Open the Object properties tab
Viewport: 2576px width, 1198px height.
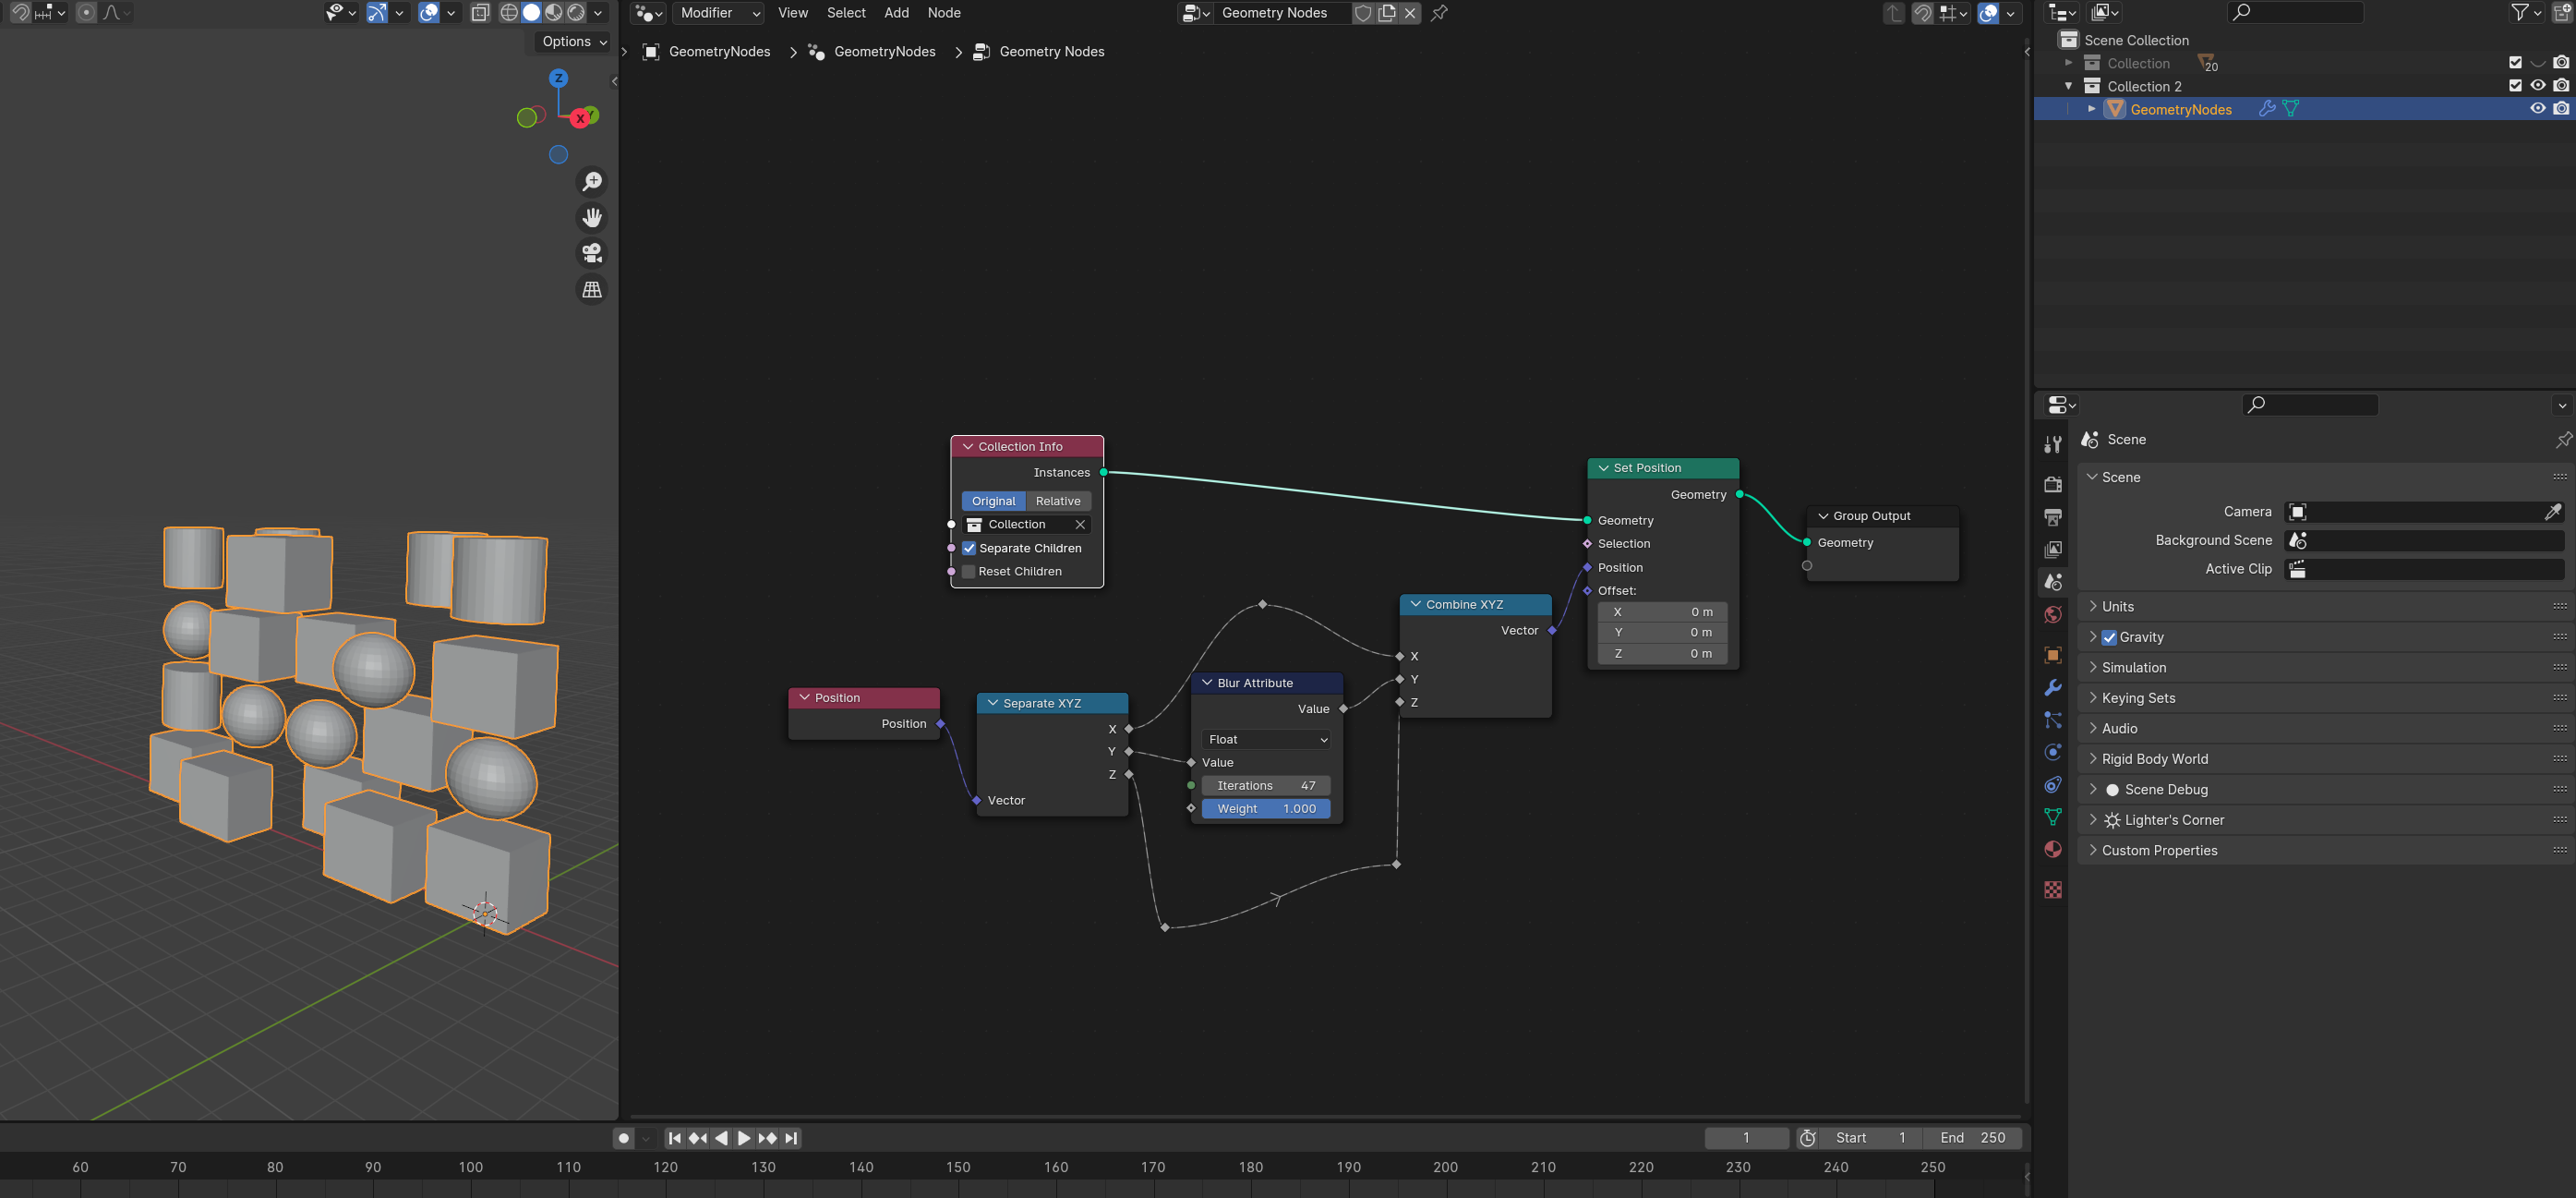[x=2053, y=655]
